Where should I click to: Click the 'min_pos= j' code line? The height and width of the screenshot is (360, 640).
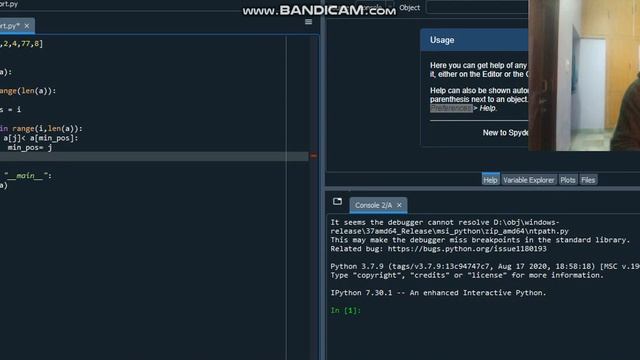29,147
